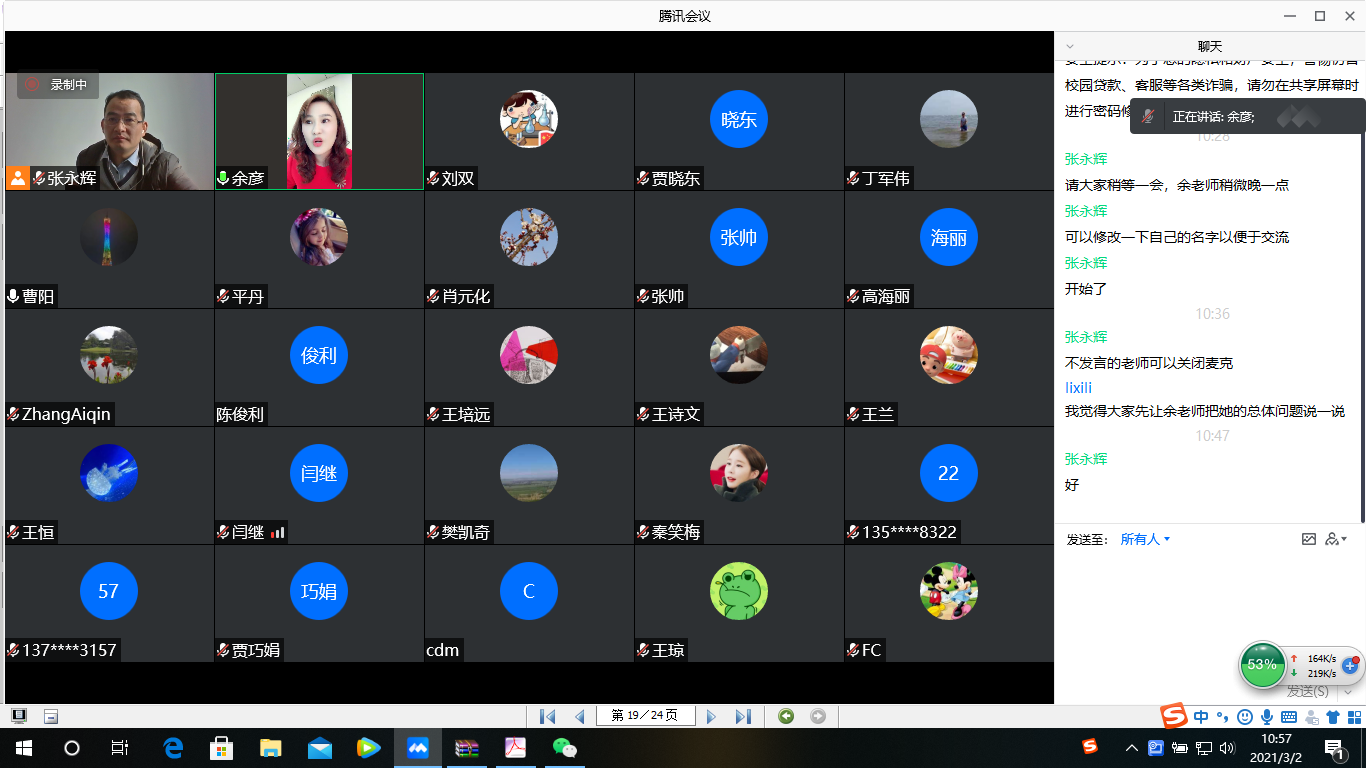Select 余彦's video tile
The image size is (1366, 768).
tap(319, 131)
